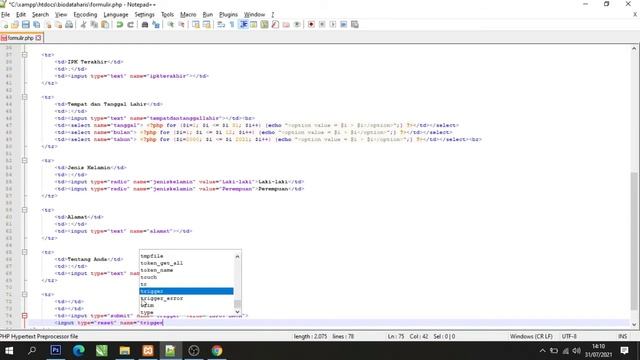Copy selection with the Copy toolbar icon
Screen dimensions: 640x360
[x=94, y=25]
